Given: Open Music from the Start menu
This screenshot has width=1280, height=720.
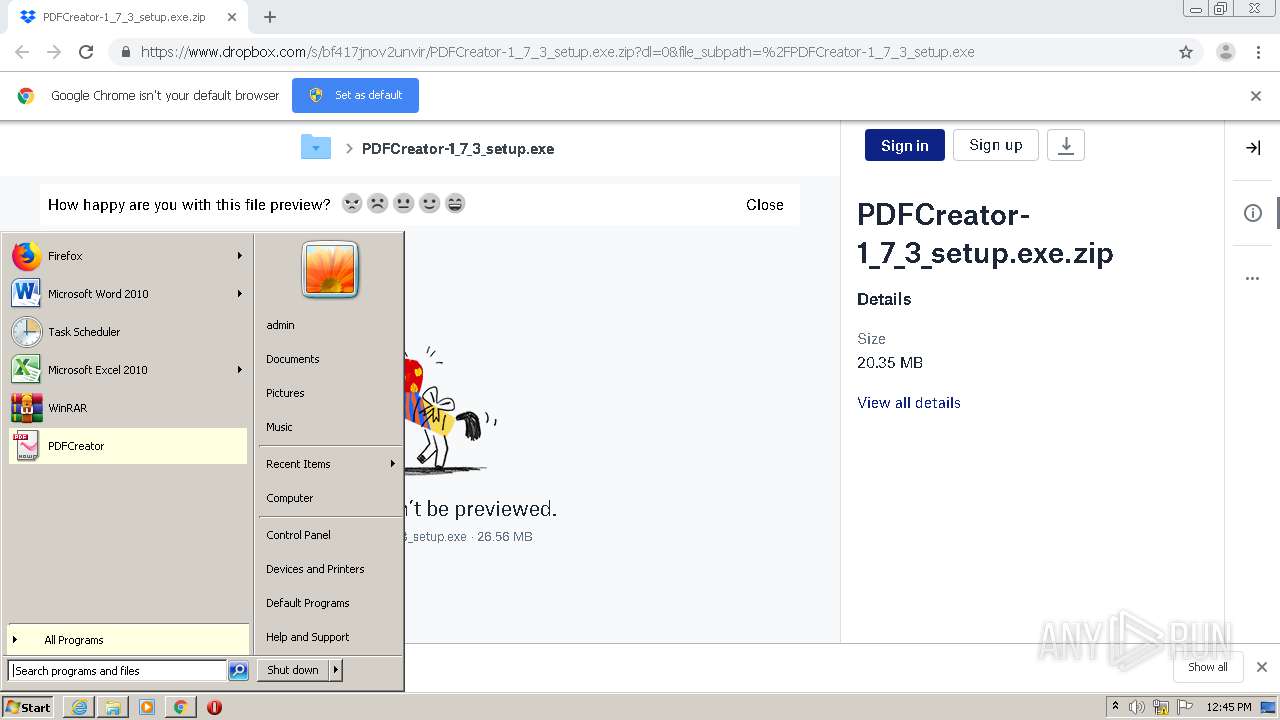Looking at the screenshot, I should click(x=279, y=427).
